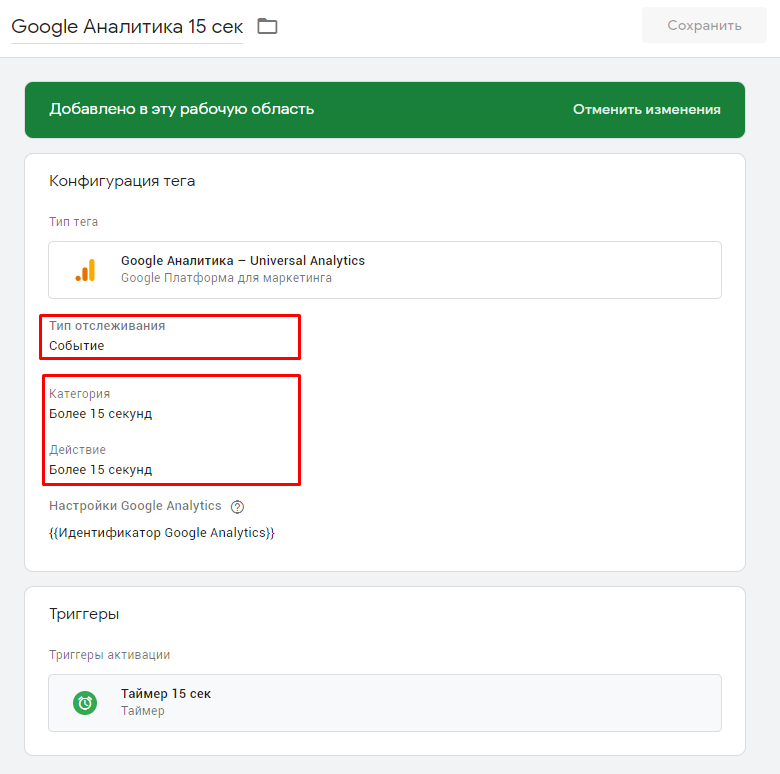
Task: Click the Google Analytics bar chart icon
Action: 86,270
